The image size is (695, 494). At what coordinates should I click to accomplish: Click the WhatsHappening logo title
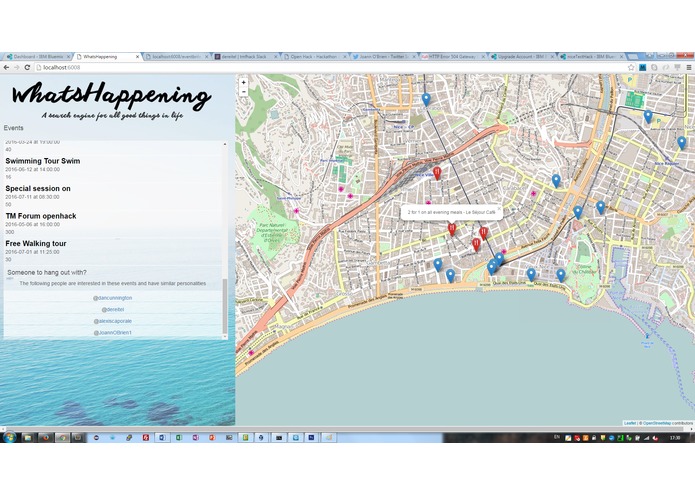coord(111,95)
